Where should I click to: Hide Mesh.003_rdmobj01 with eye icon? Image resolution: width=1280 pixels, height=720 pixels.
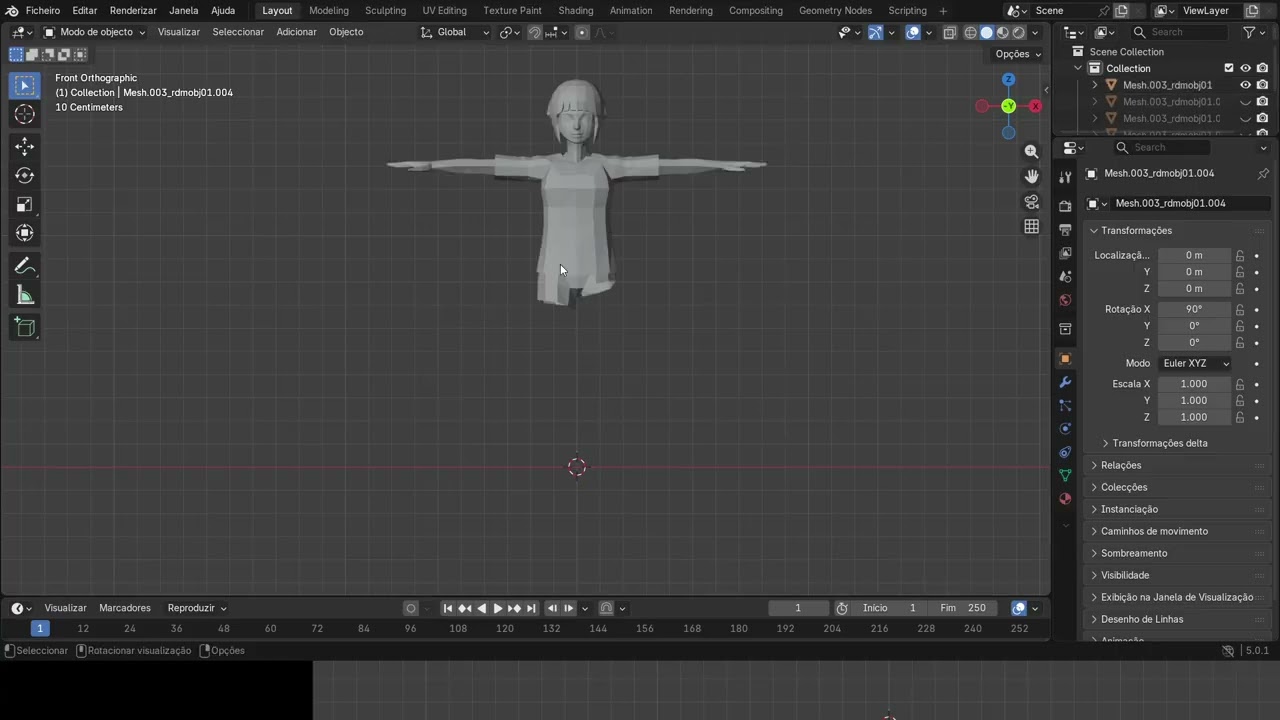tap(1245, 85)
